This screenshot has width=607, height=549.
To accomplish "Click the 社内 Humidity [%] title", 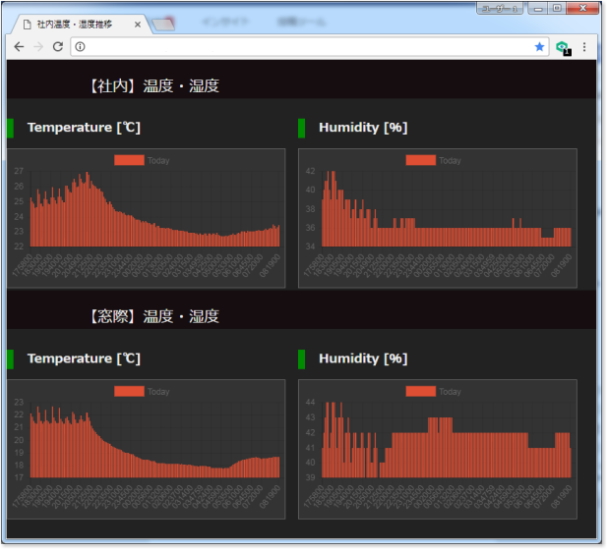I will (x=363, y=127).
